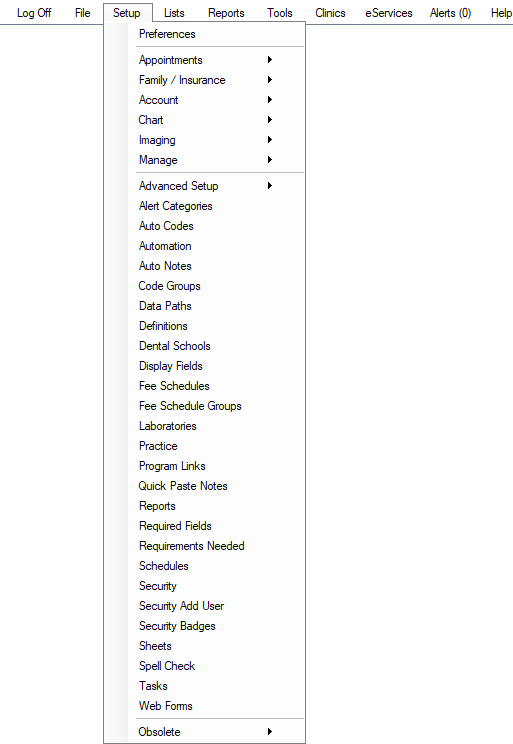Select Log Off in menu bar
This screenshot has height=744, width=513.
34,13
